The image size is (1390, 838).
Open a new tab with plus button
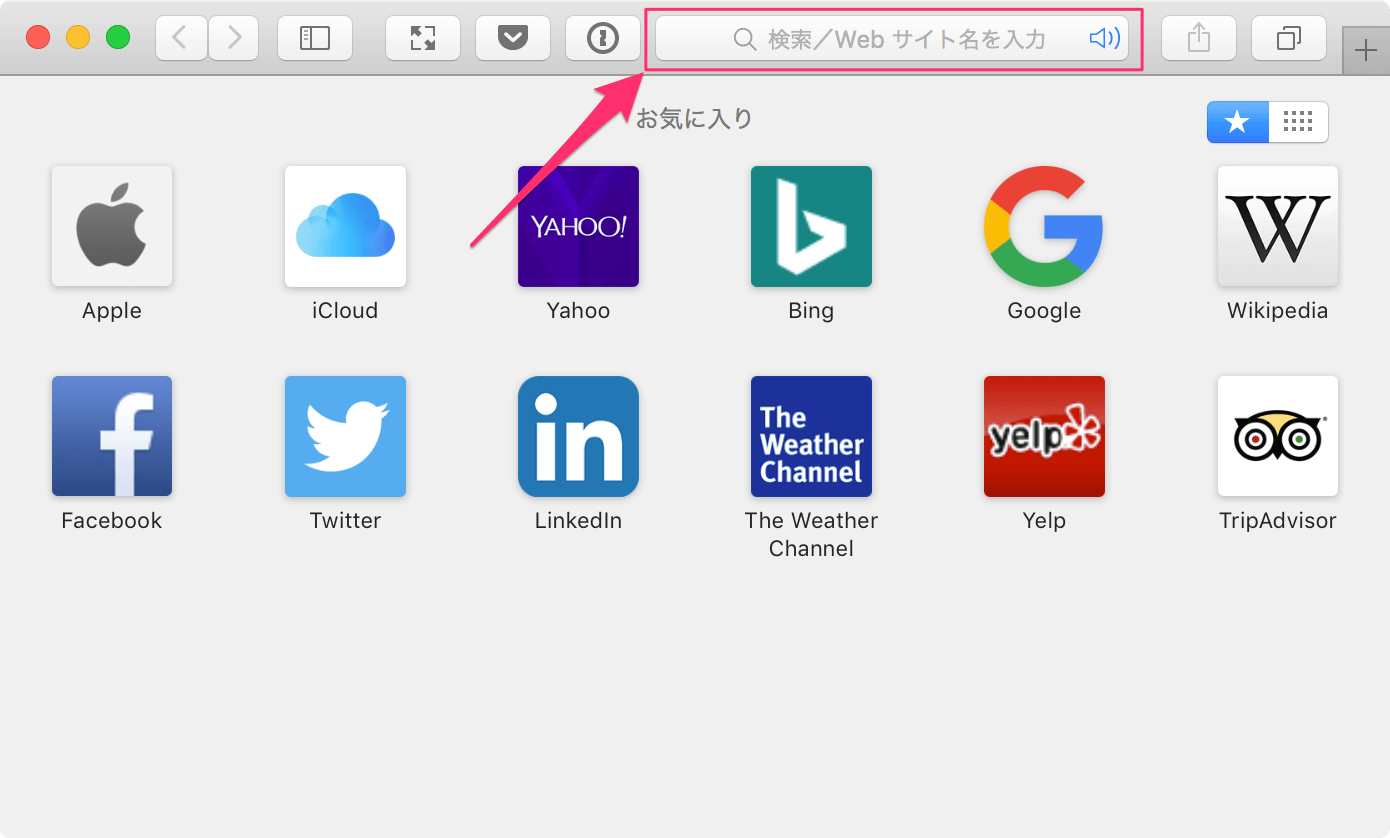click(1365, 51)
